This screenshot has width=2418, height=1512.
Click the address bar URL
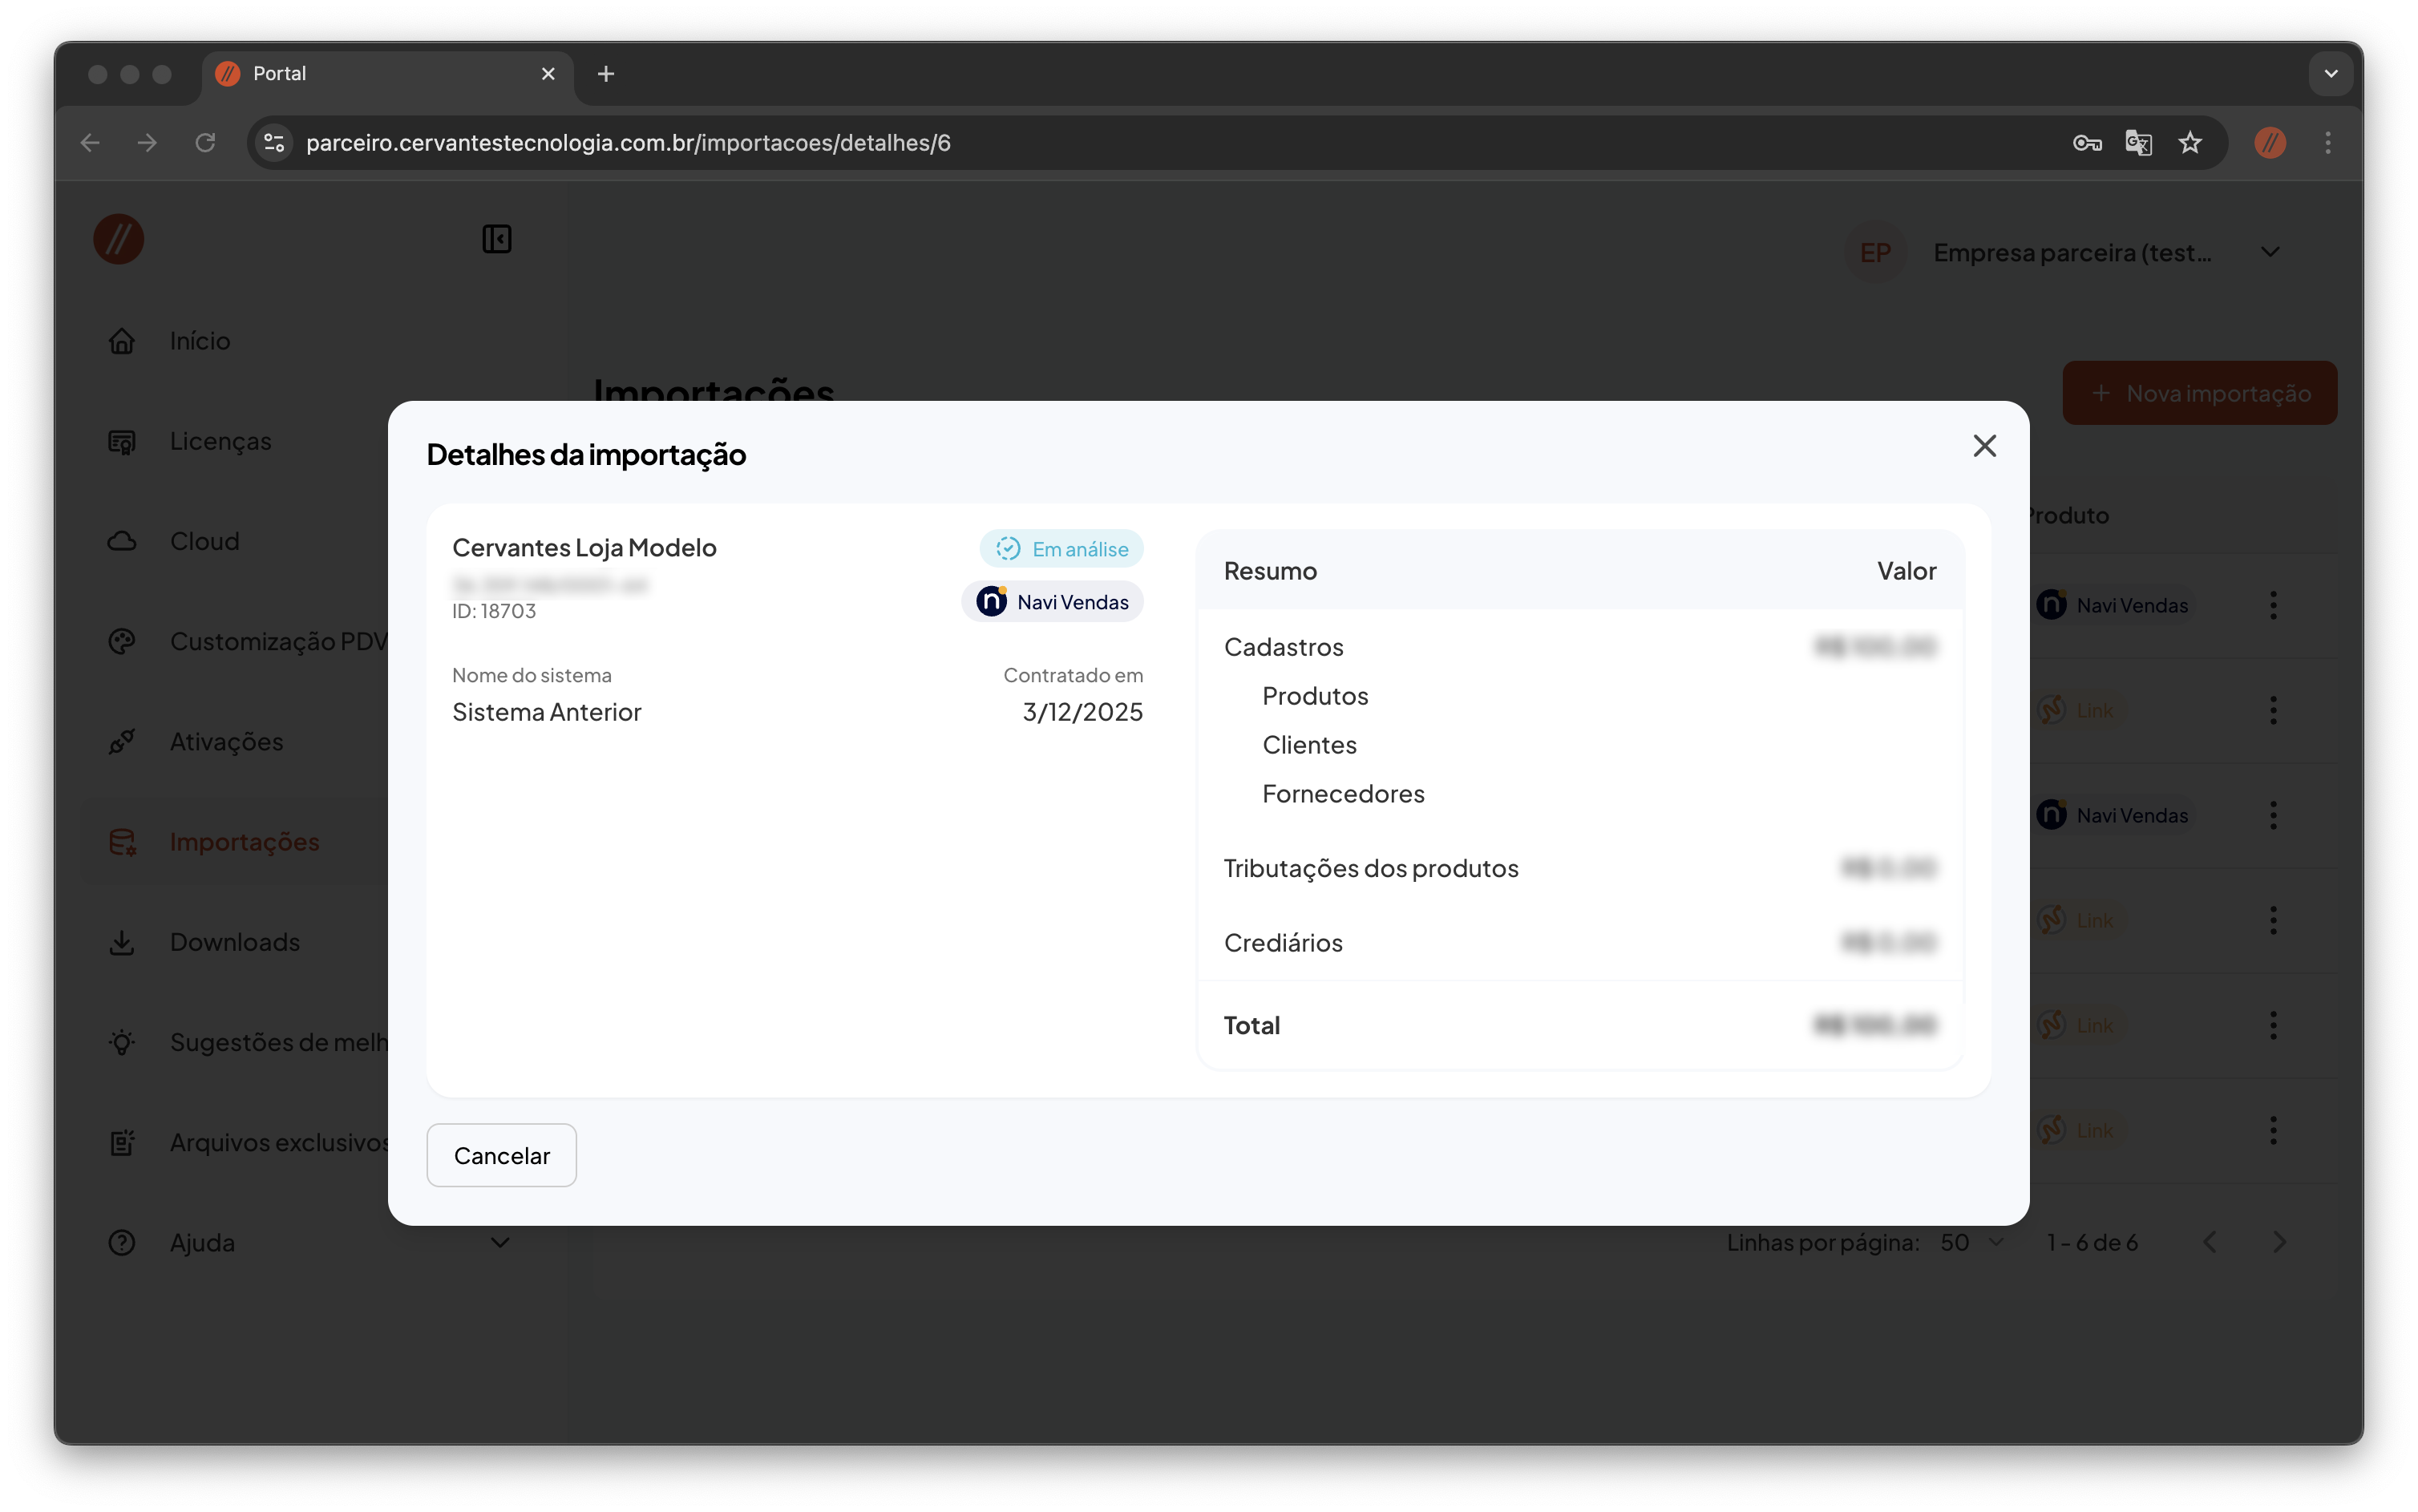[628, 143]
